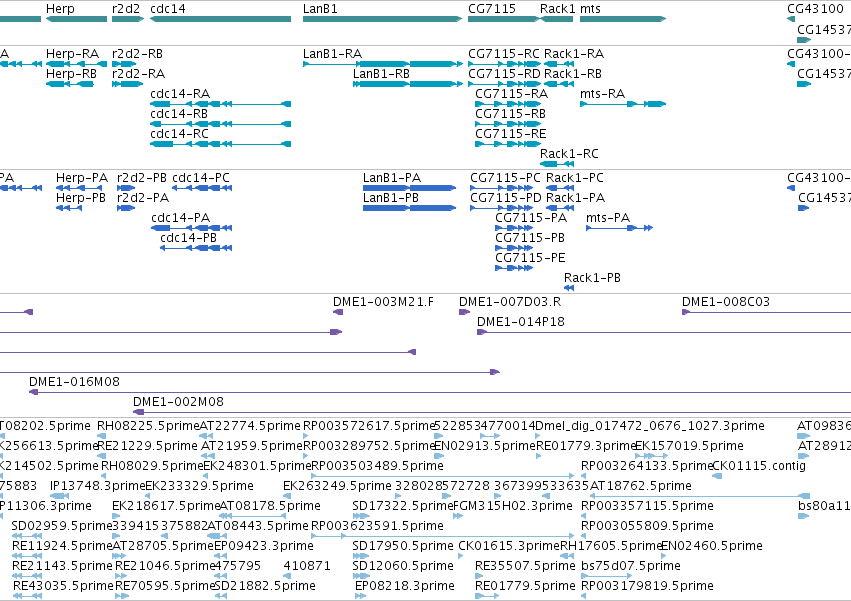Select the DME1-008C03 BAC label

pos(726,302)
